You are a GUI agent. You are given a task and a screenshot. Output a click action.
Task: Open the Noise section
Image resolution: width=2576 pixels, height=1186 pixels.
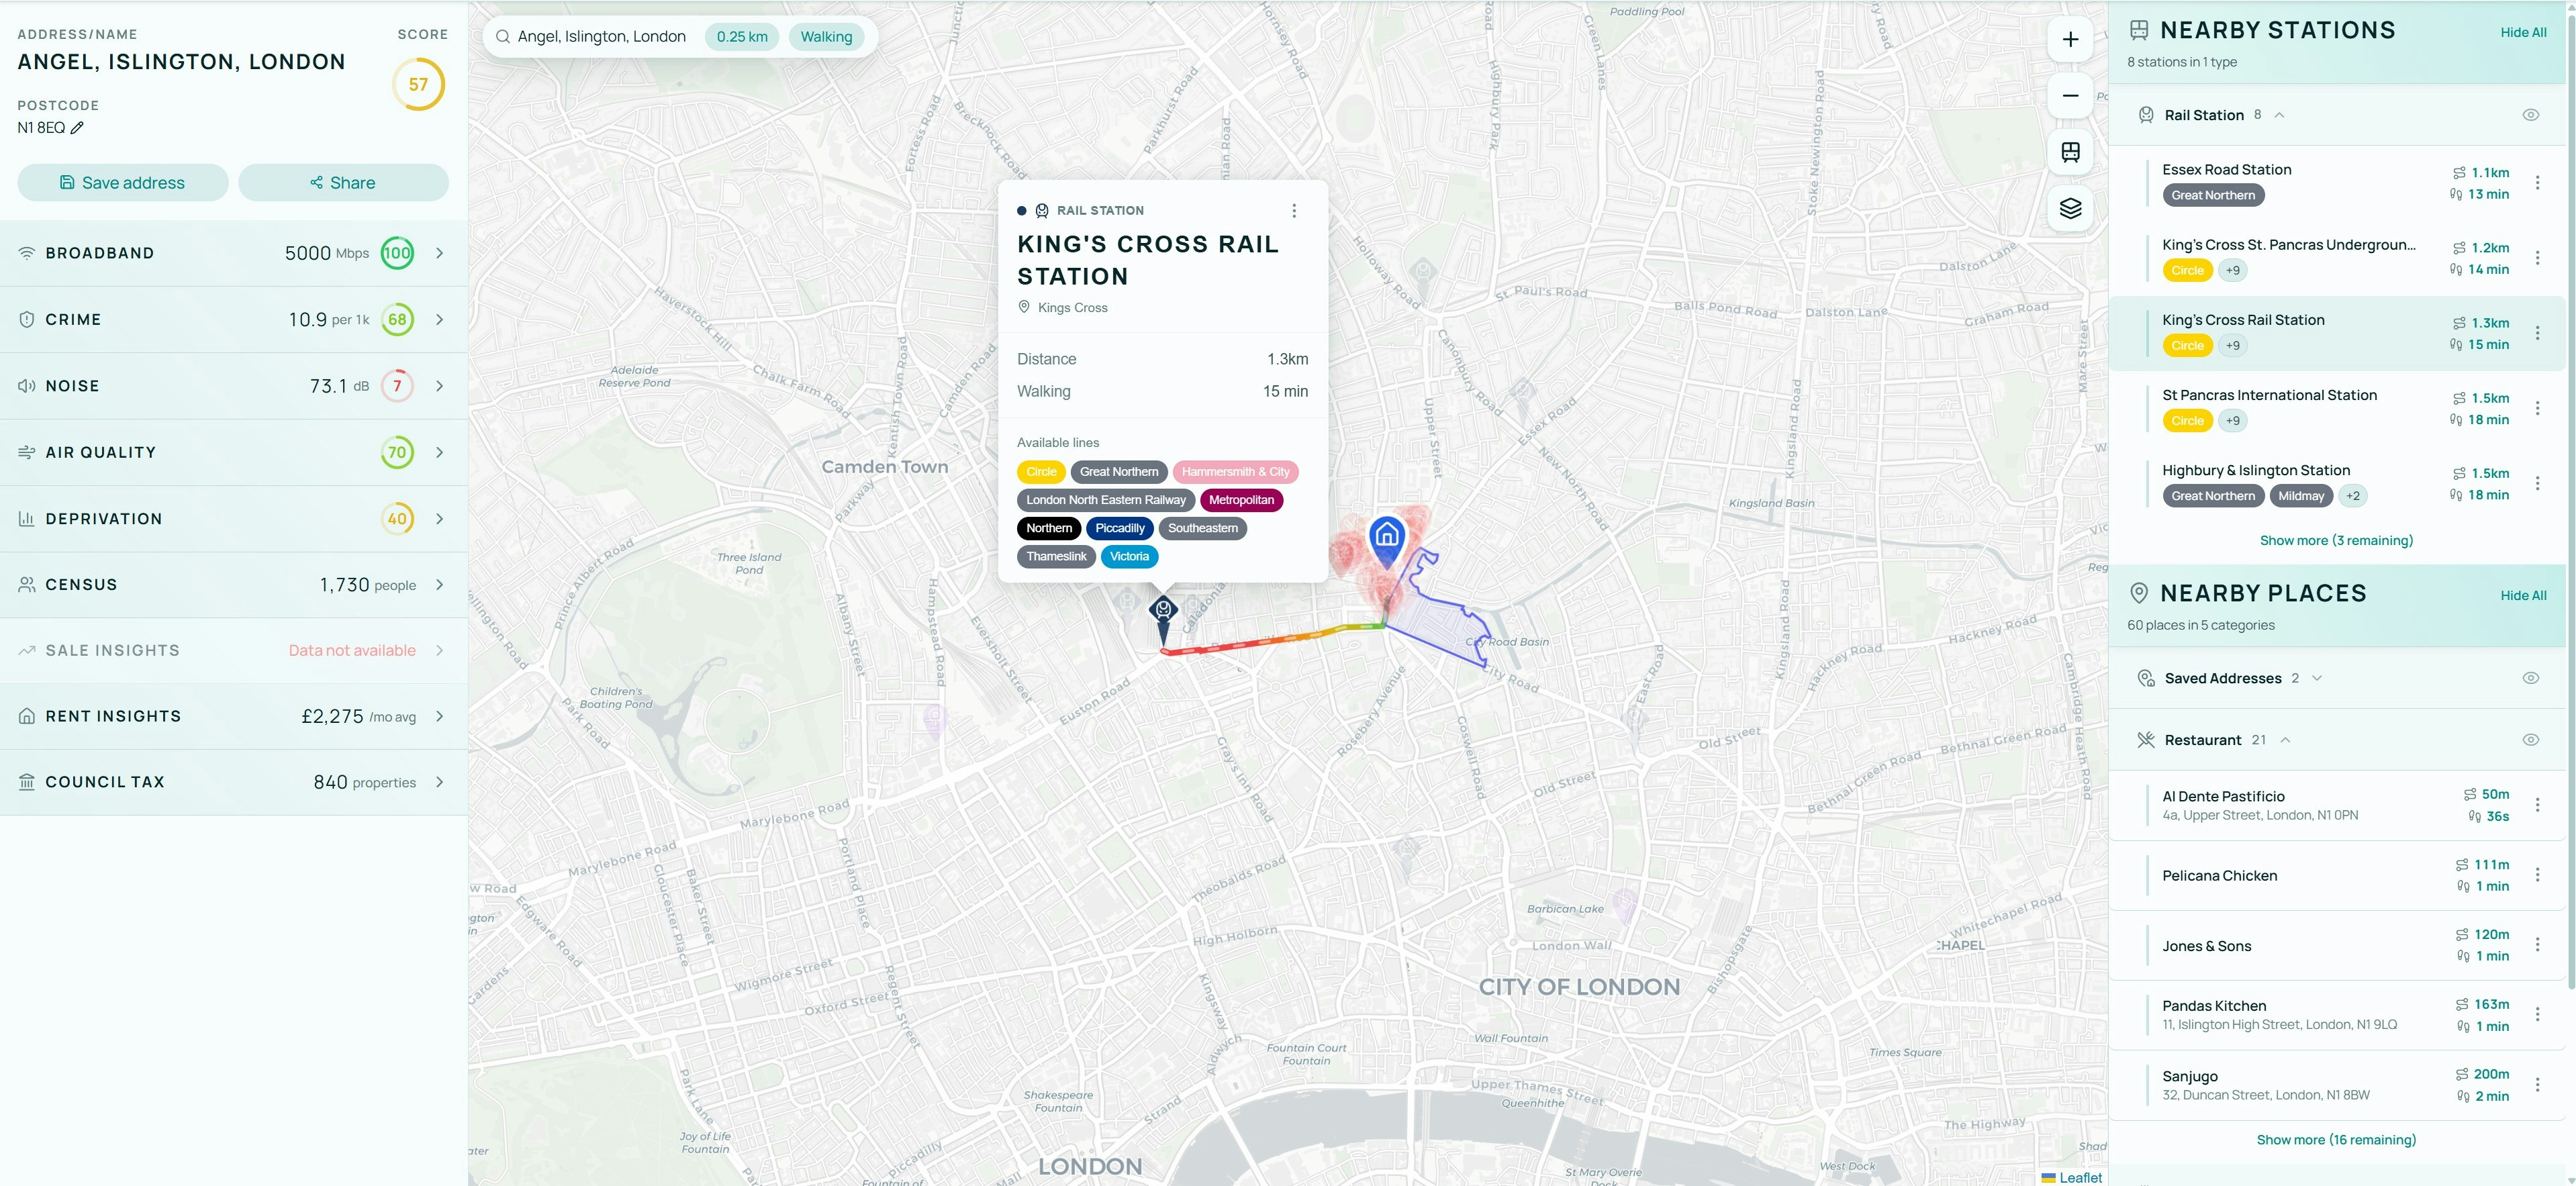(x=234, y=386)
